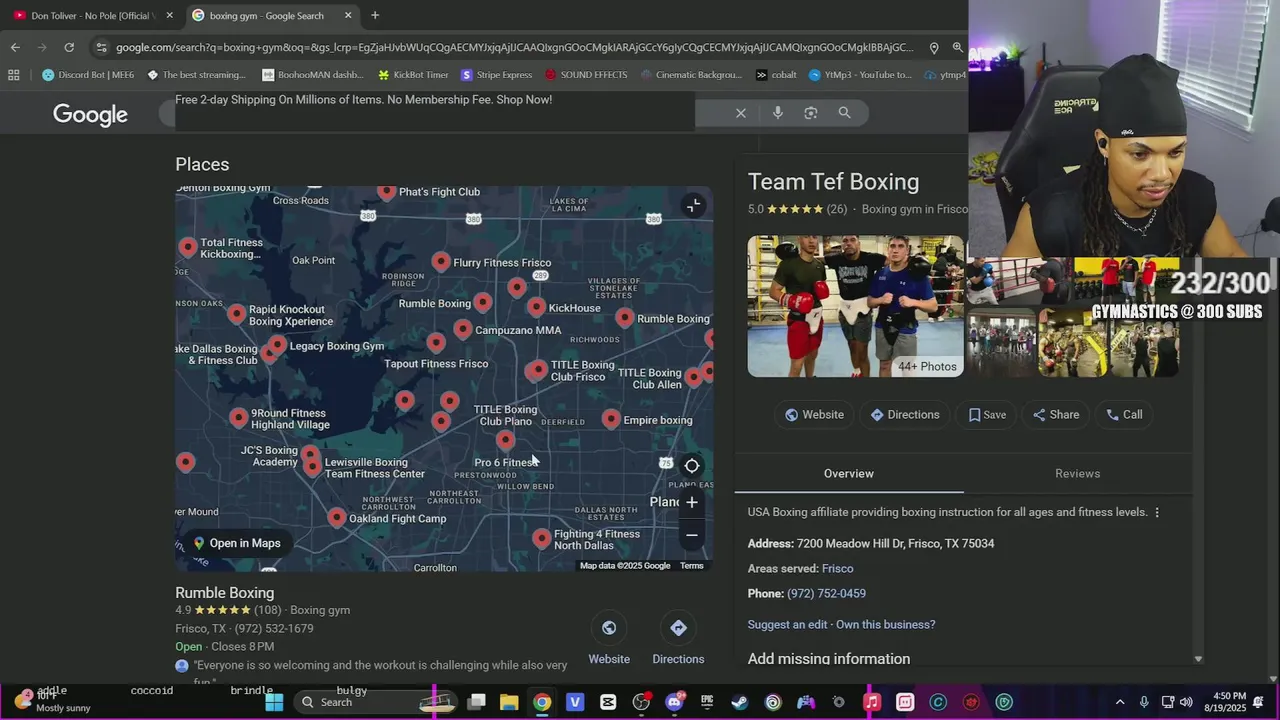This screenshot has width=1280, height=720.
Task: Center map on my location
Action: tap(692, 466)
